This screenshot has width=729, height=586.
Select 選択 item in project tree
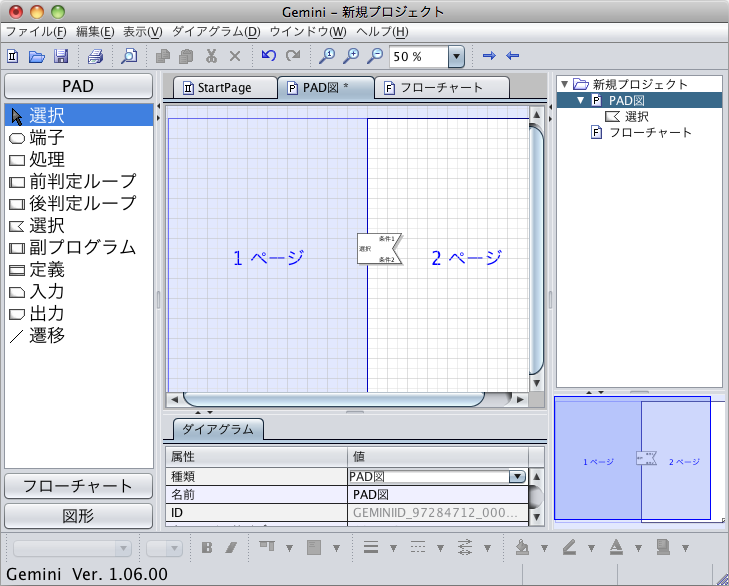pyautogui.click(x=627, y=116)
